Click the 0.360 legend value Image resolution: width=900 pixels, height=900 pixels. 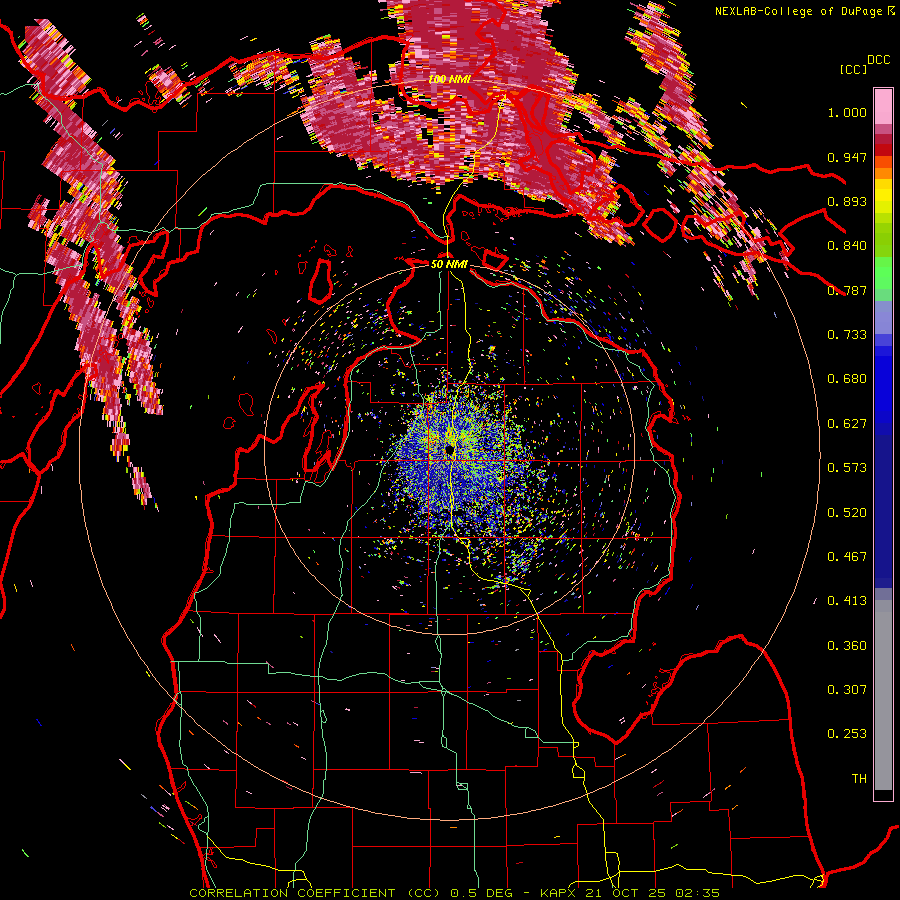pyautogui.click(x=847, y=646)
